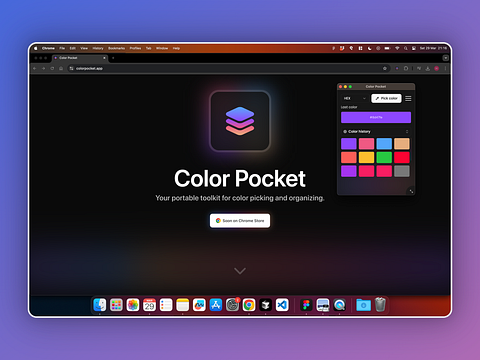Open a new tab with plus button
The width and height of the screenshot is (480, 360).
pyautogui.click(x=113, y=58)
